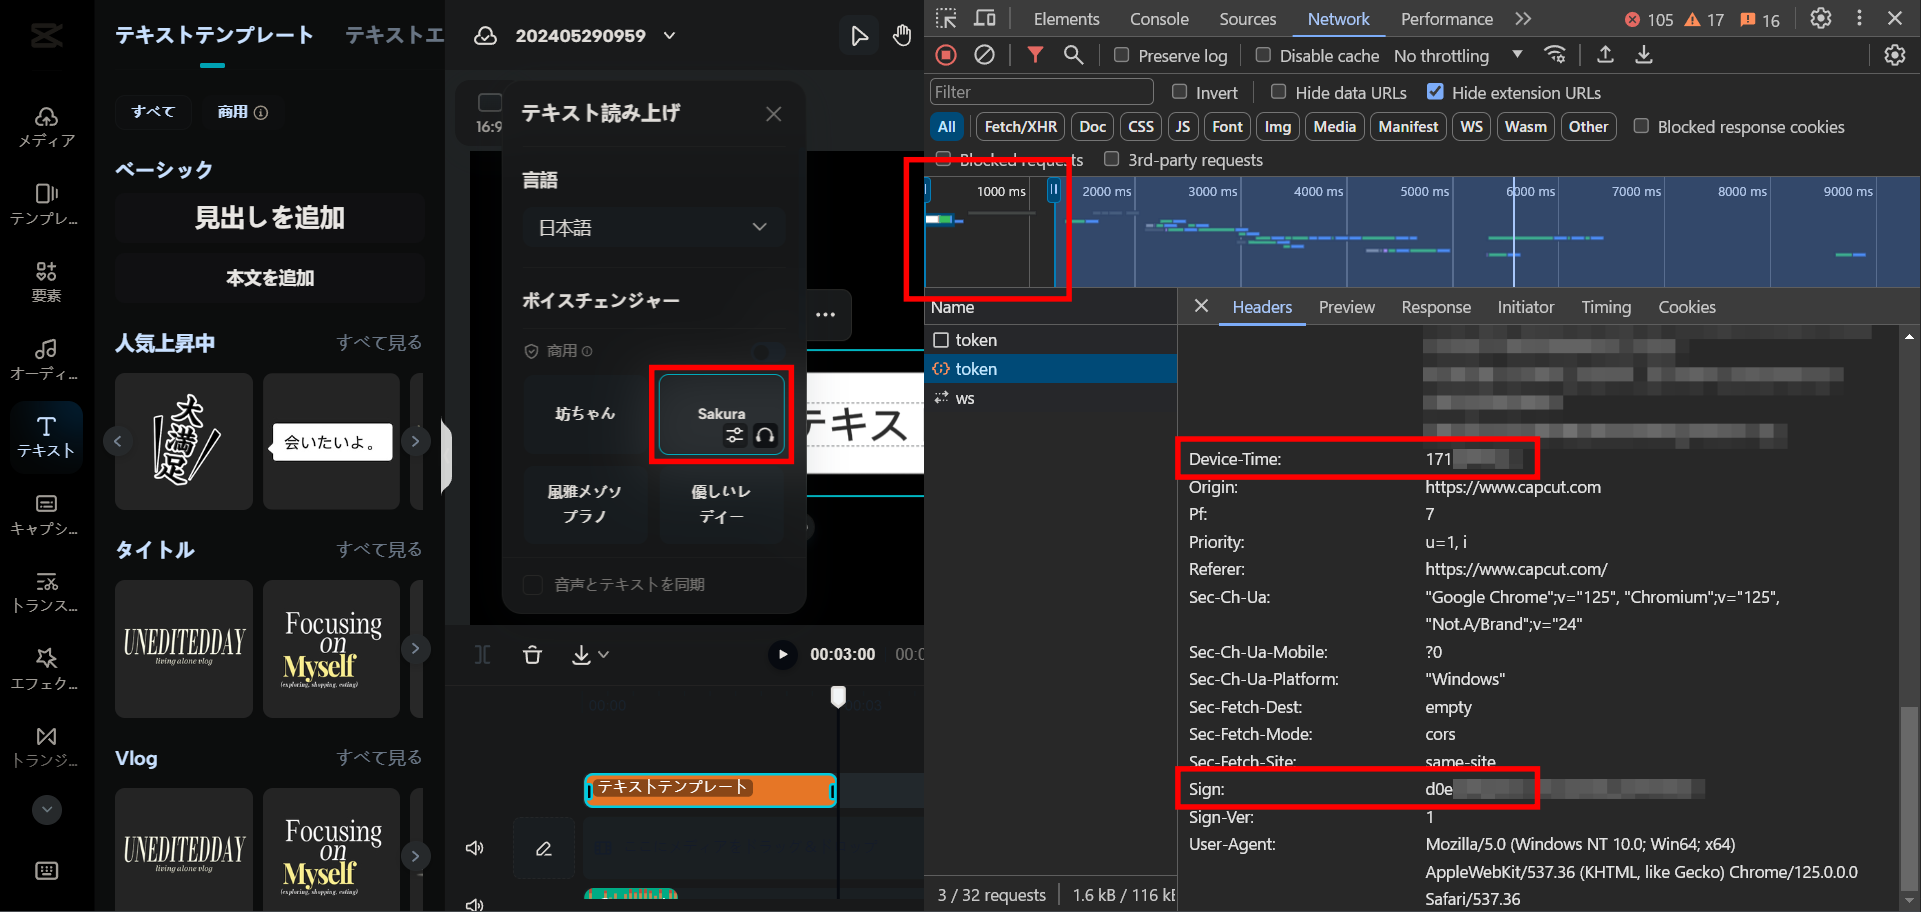Screen dimensions: 1921x912
Task: Open DevTools settings gear
Action: [x=1821, y=18]
